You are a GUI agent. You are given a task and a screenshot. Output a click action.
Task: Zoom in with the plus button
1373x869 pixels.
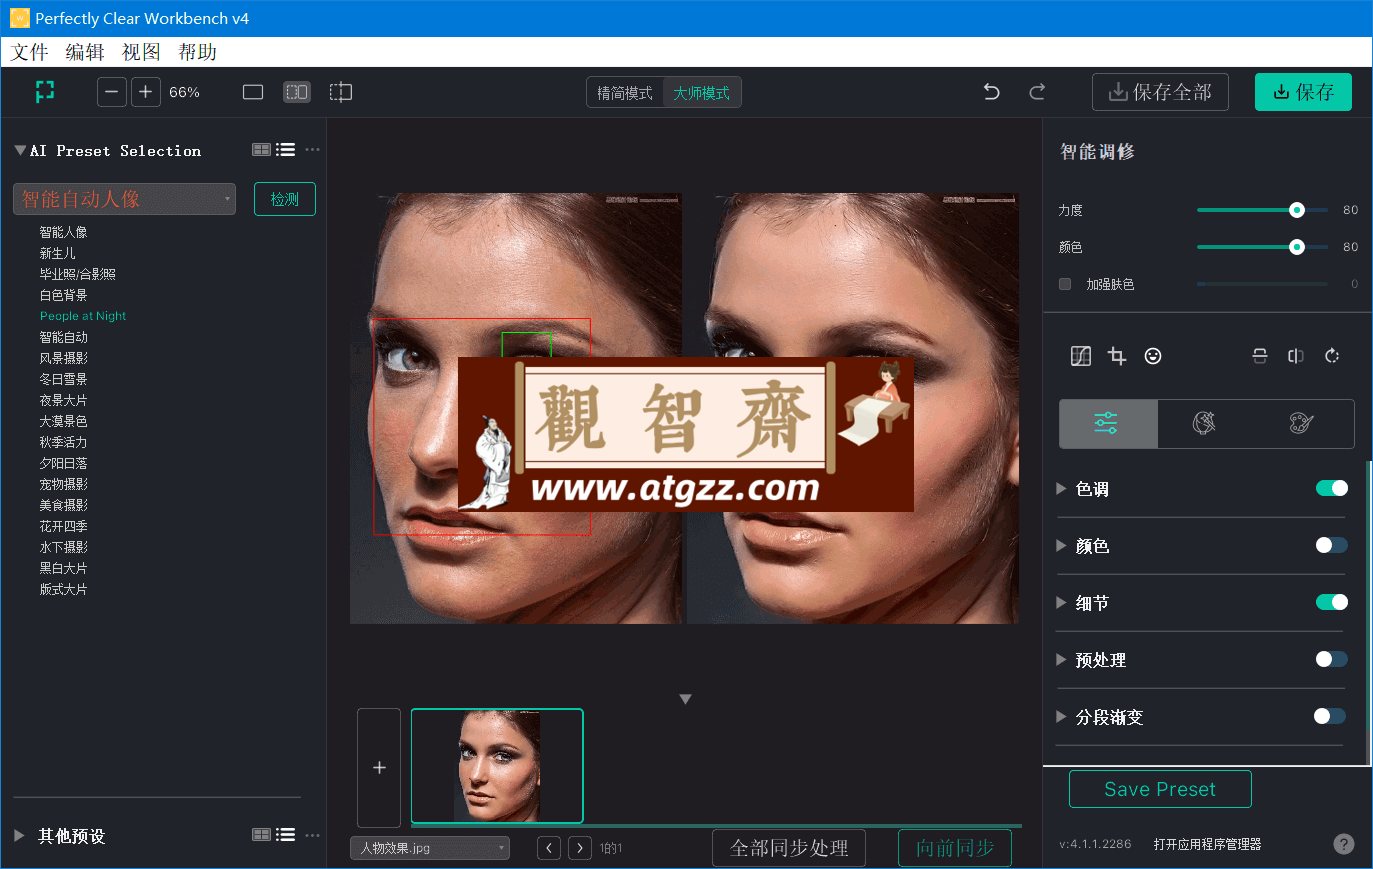[x=145, y=92]
